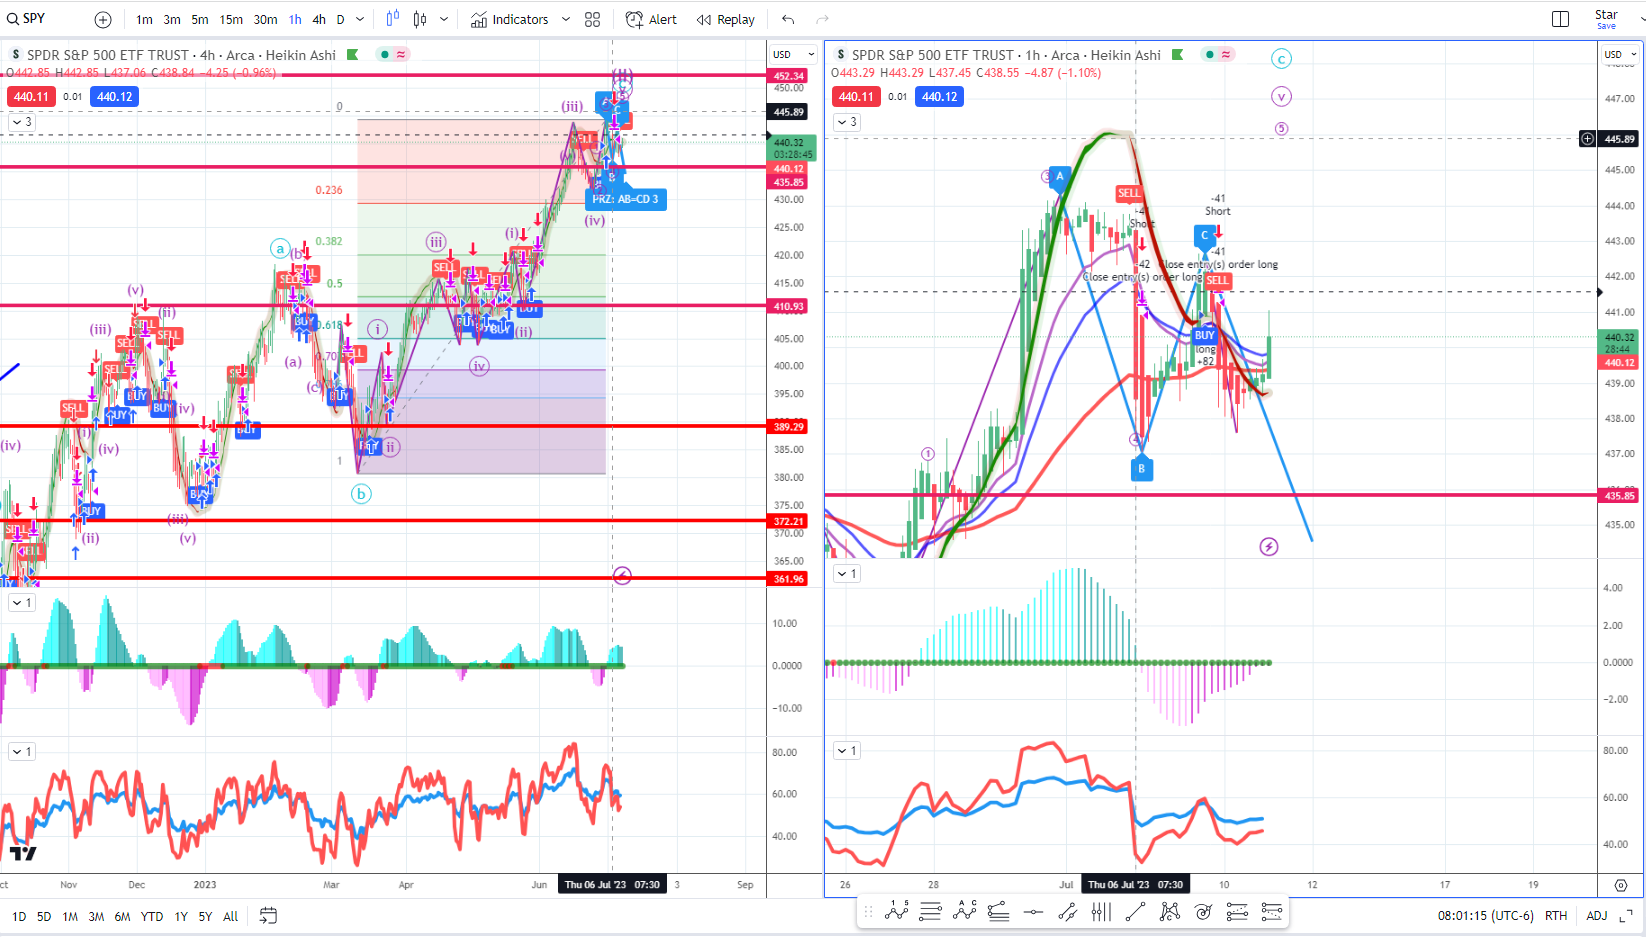
Task: Select the 5D date range
Action: coord(44,916)
